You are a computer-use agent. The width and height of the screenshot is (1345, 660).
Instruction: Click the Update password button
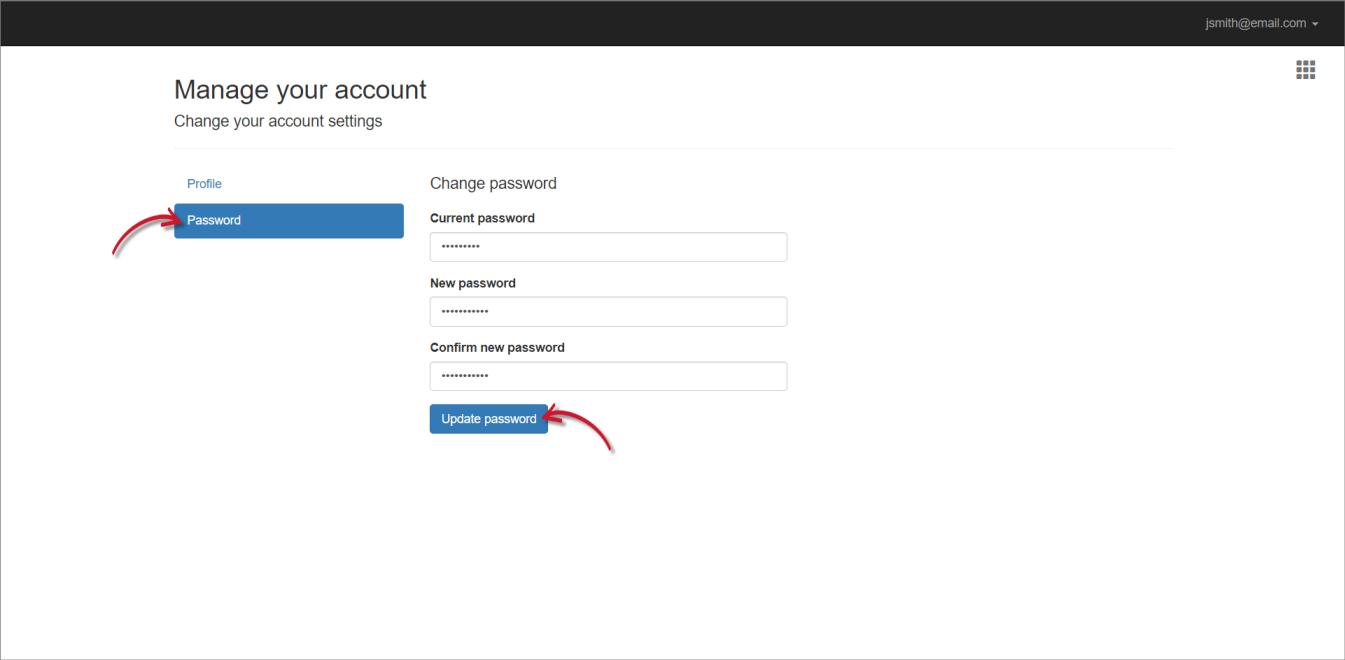click(x=488, y=418)
